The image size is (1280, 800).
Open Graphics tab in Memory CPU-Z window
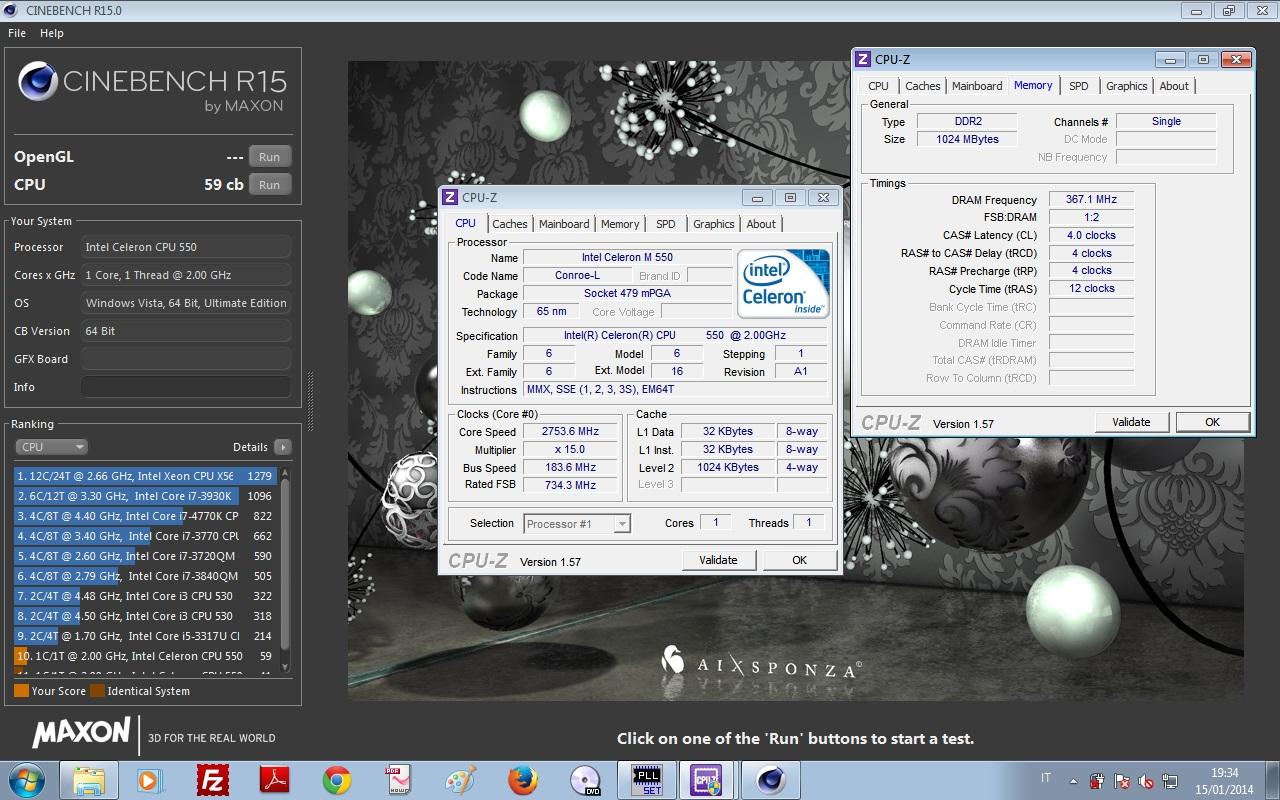1127,86
